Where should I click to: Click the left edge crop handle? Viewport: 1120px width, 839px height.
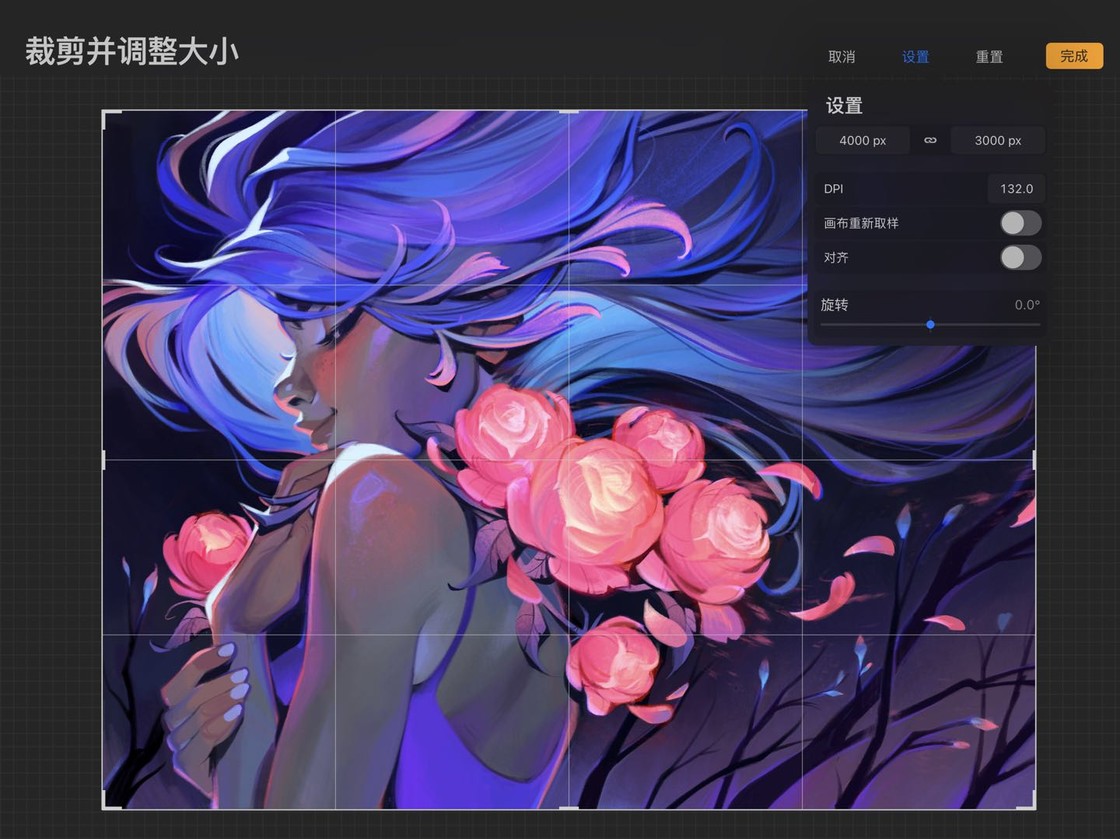tap(104, 459)
